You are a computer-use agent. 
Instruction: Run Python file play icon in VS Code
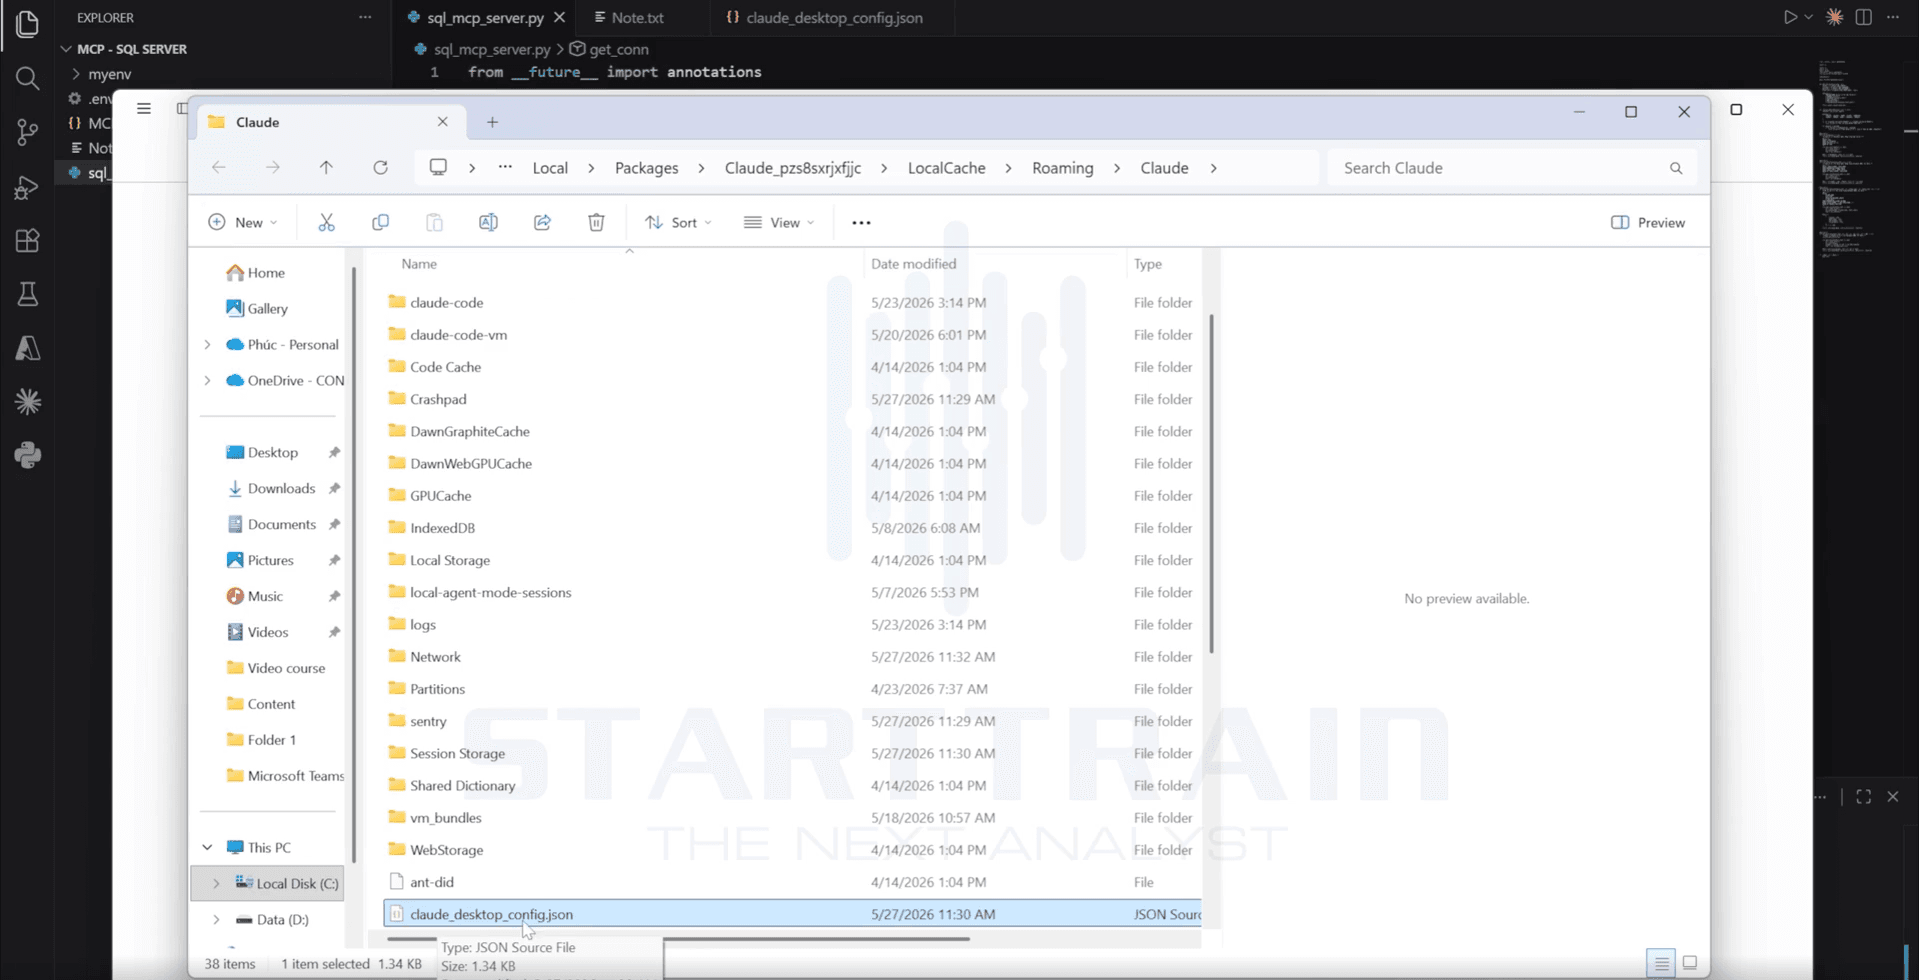(1790, 17)
